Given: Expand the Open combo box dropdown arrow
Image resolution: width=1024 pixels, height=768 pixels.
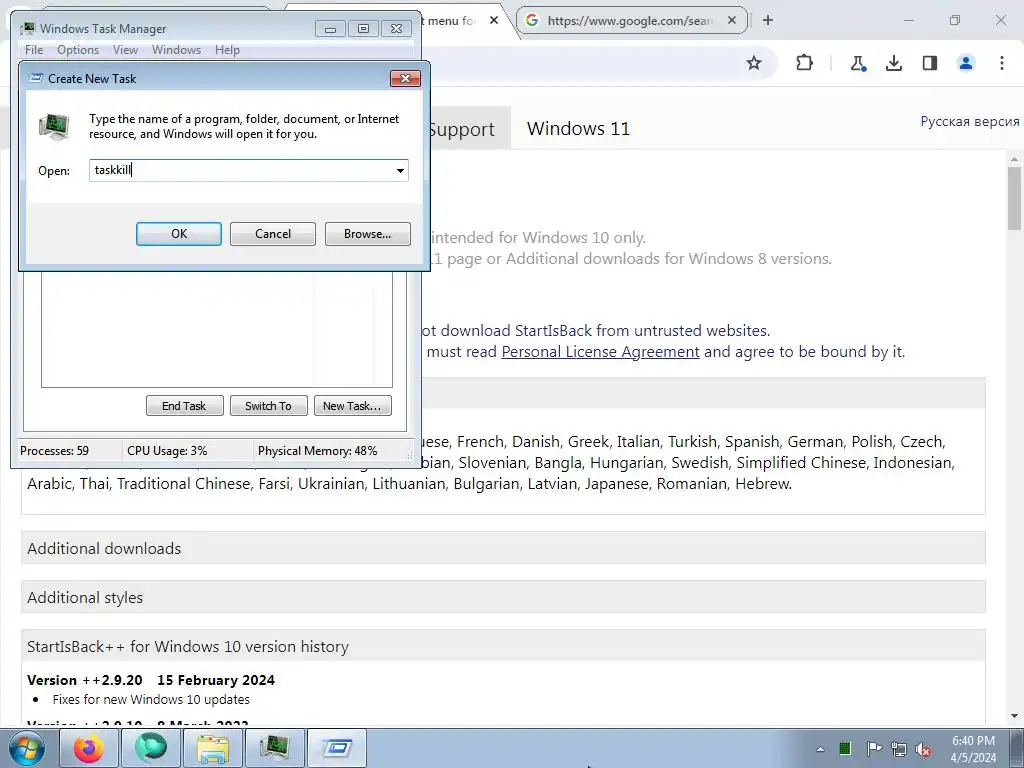Looking at the screenshot, I should coord(400,170).
